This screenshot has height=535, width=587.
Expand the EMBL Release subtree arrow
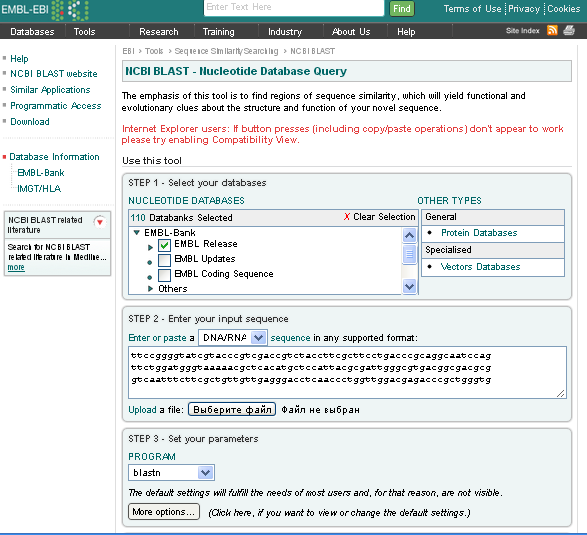(x=150, y=247)
